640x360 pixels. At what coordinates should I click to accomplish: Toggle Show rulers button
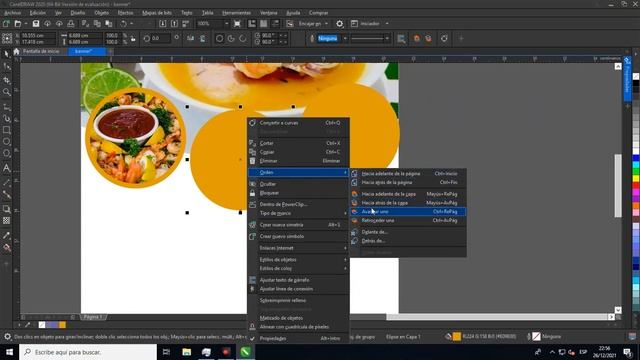tap(252, 24)
